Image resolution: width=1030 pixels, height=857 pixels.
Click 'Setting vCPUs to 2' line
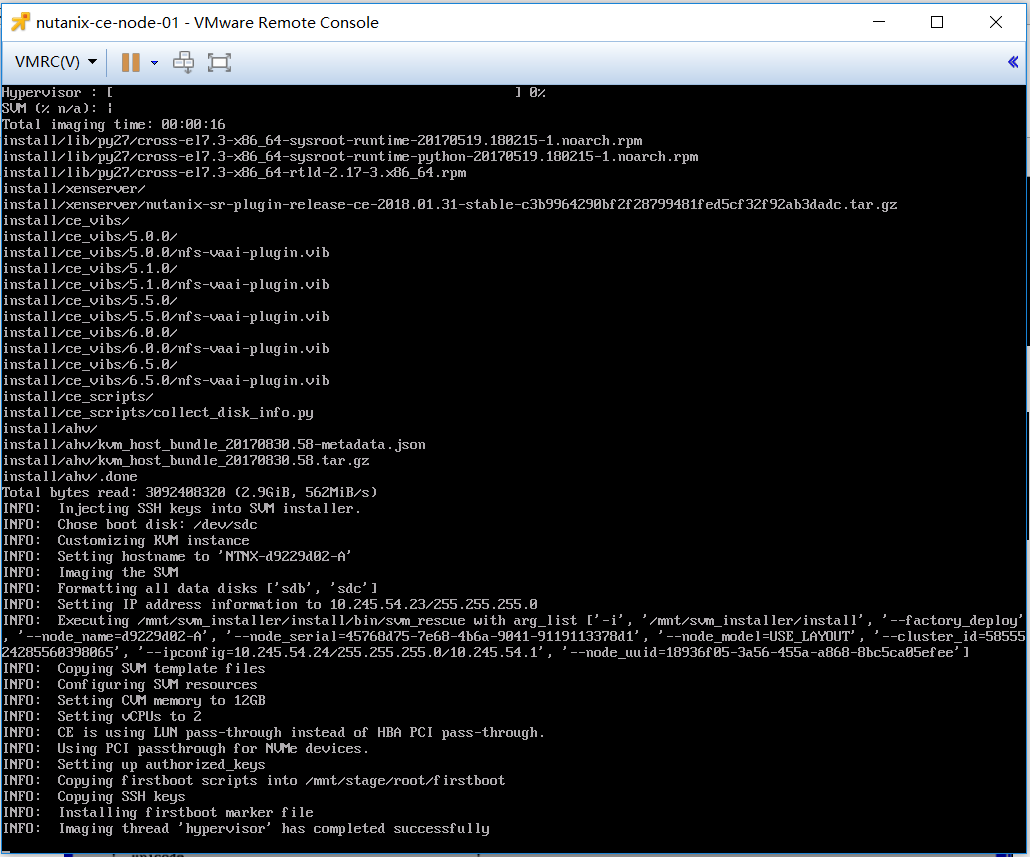pos(102,716)
